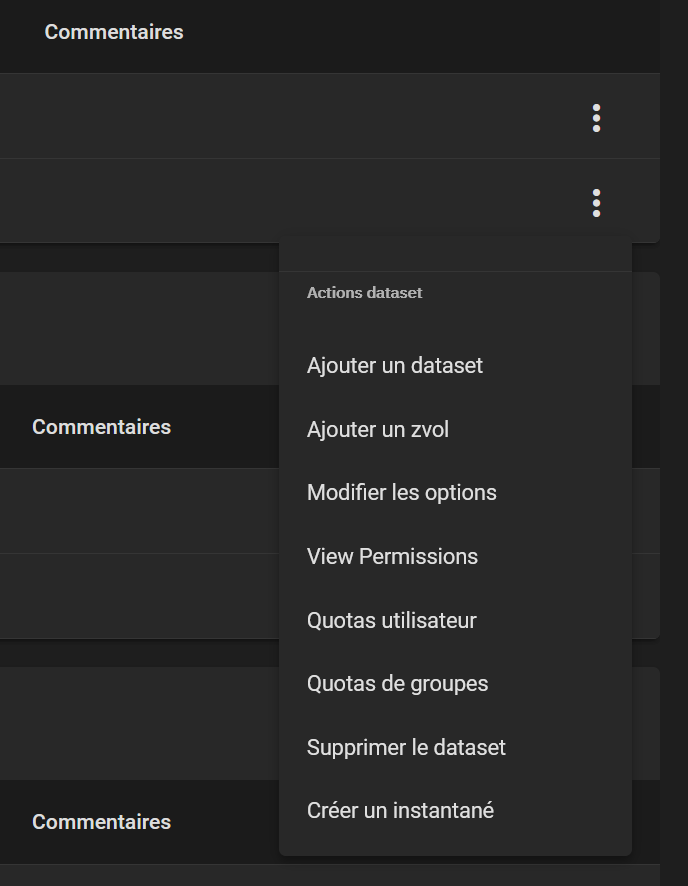
Task: Click second row beneath the middle Commentaires header
Action: (140, 596)
